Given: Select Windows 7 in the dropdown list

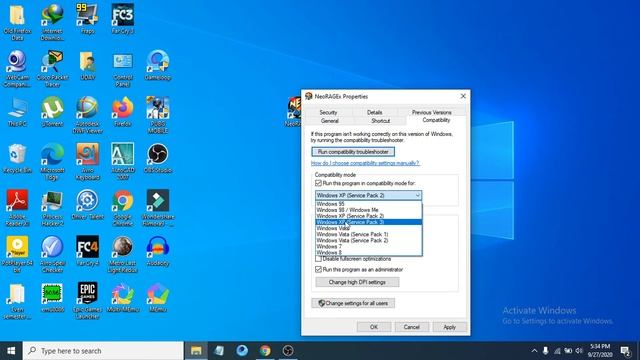Looking at the screenshot, I should pos(369,247).
